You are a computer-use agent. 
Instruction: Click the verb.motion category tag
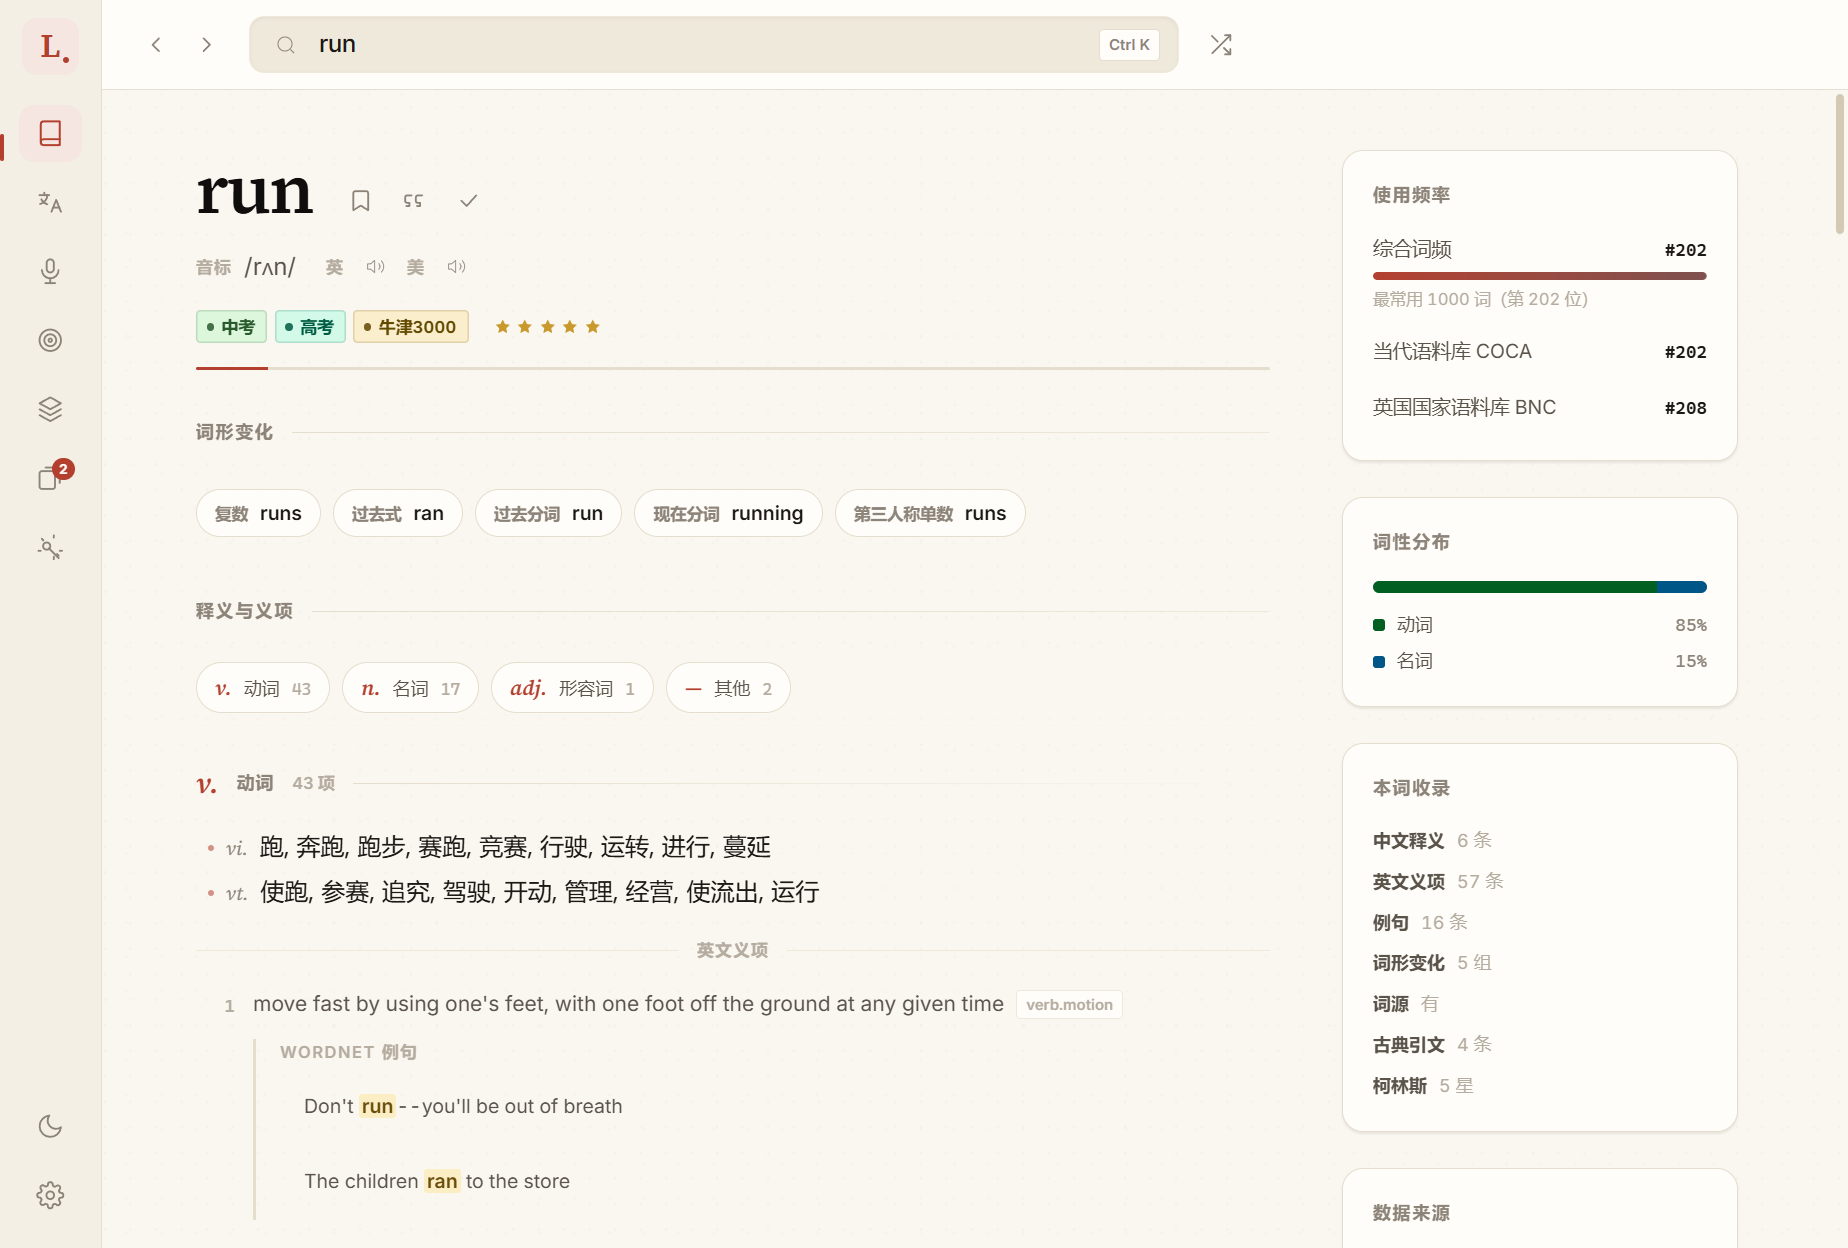pos(1069,1004)
